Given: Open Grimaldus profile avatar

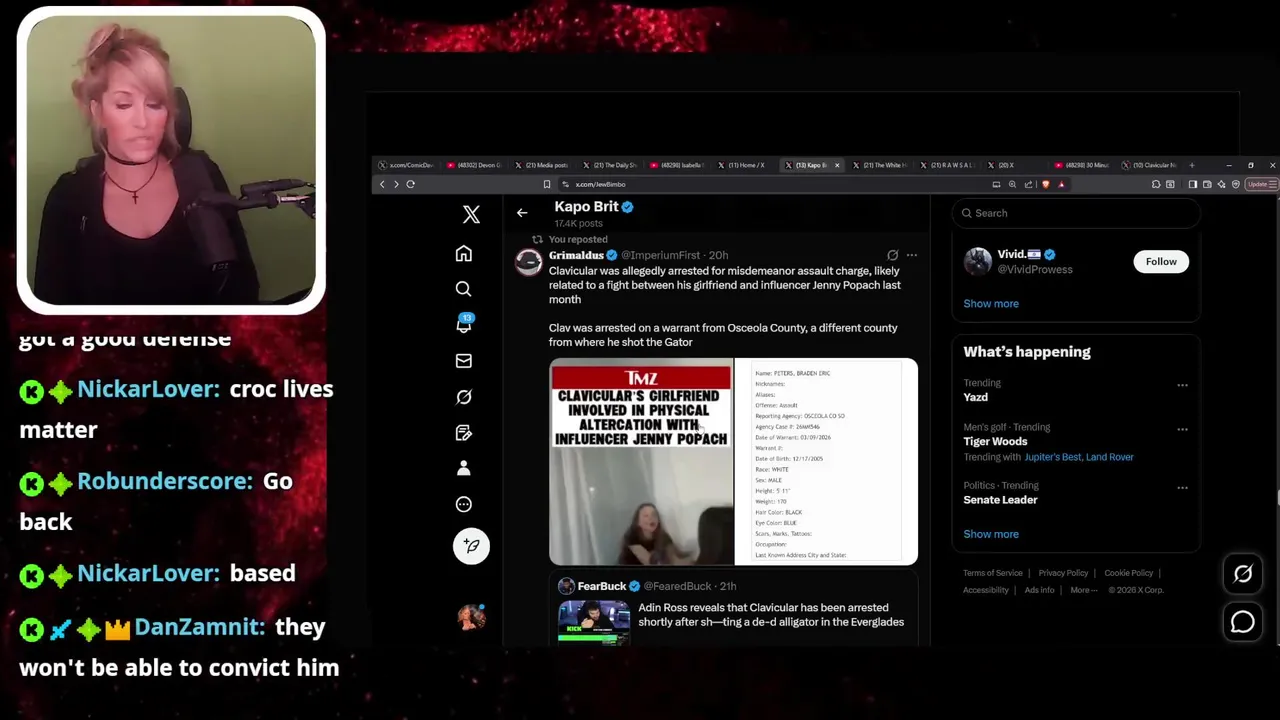Looking at the screenshot, I should click(528, 262).
